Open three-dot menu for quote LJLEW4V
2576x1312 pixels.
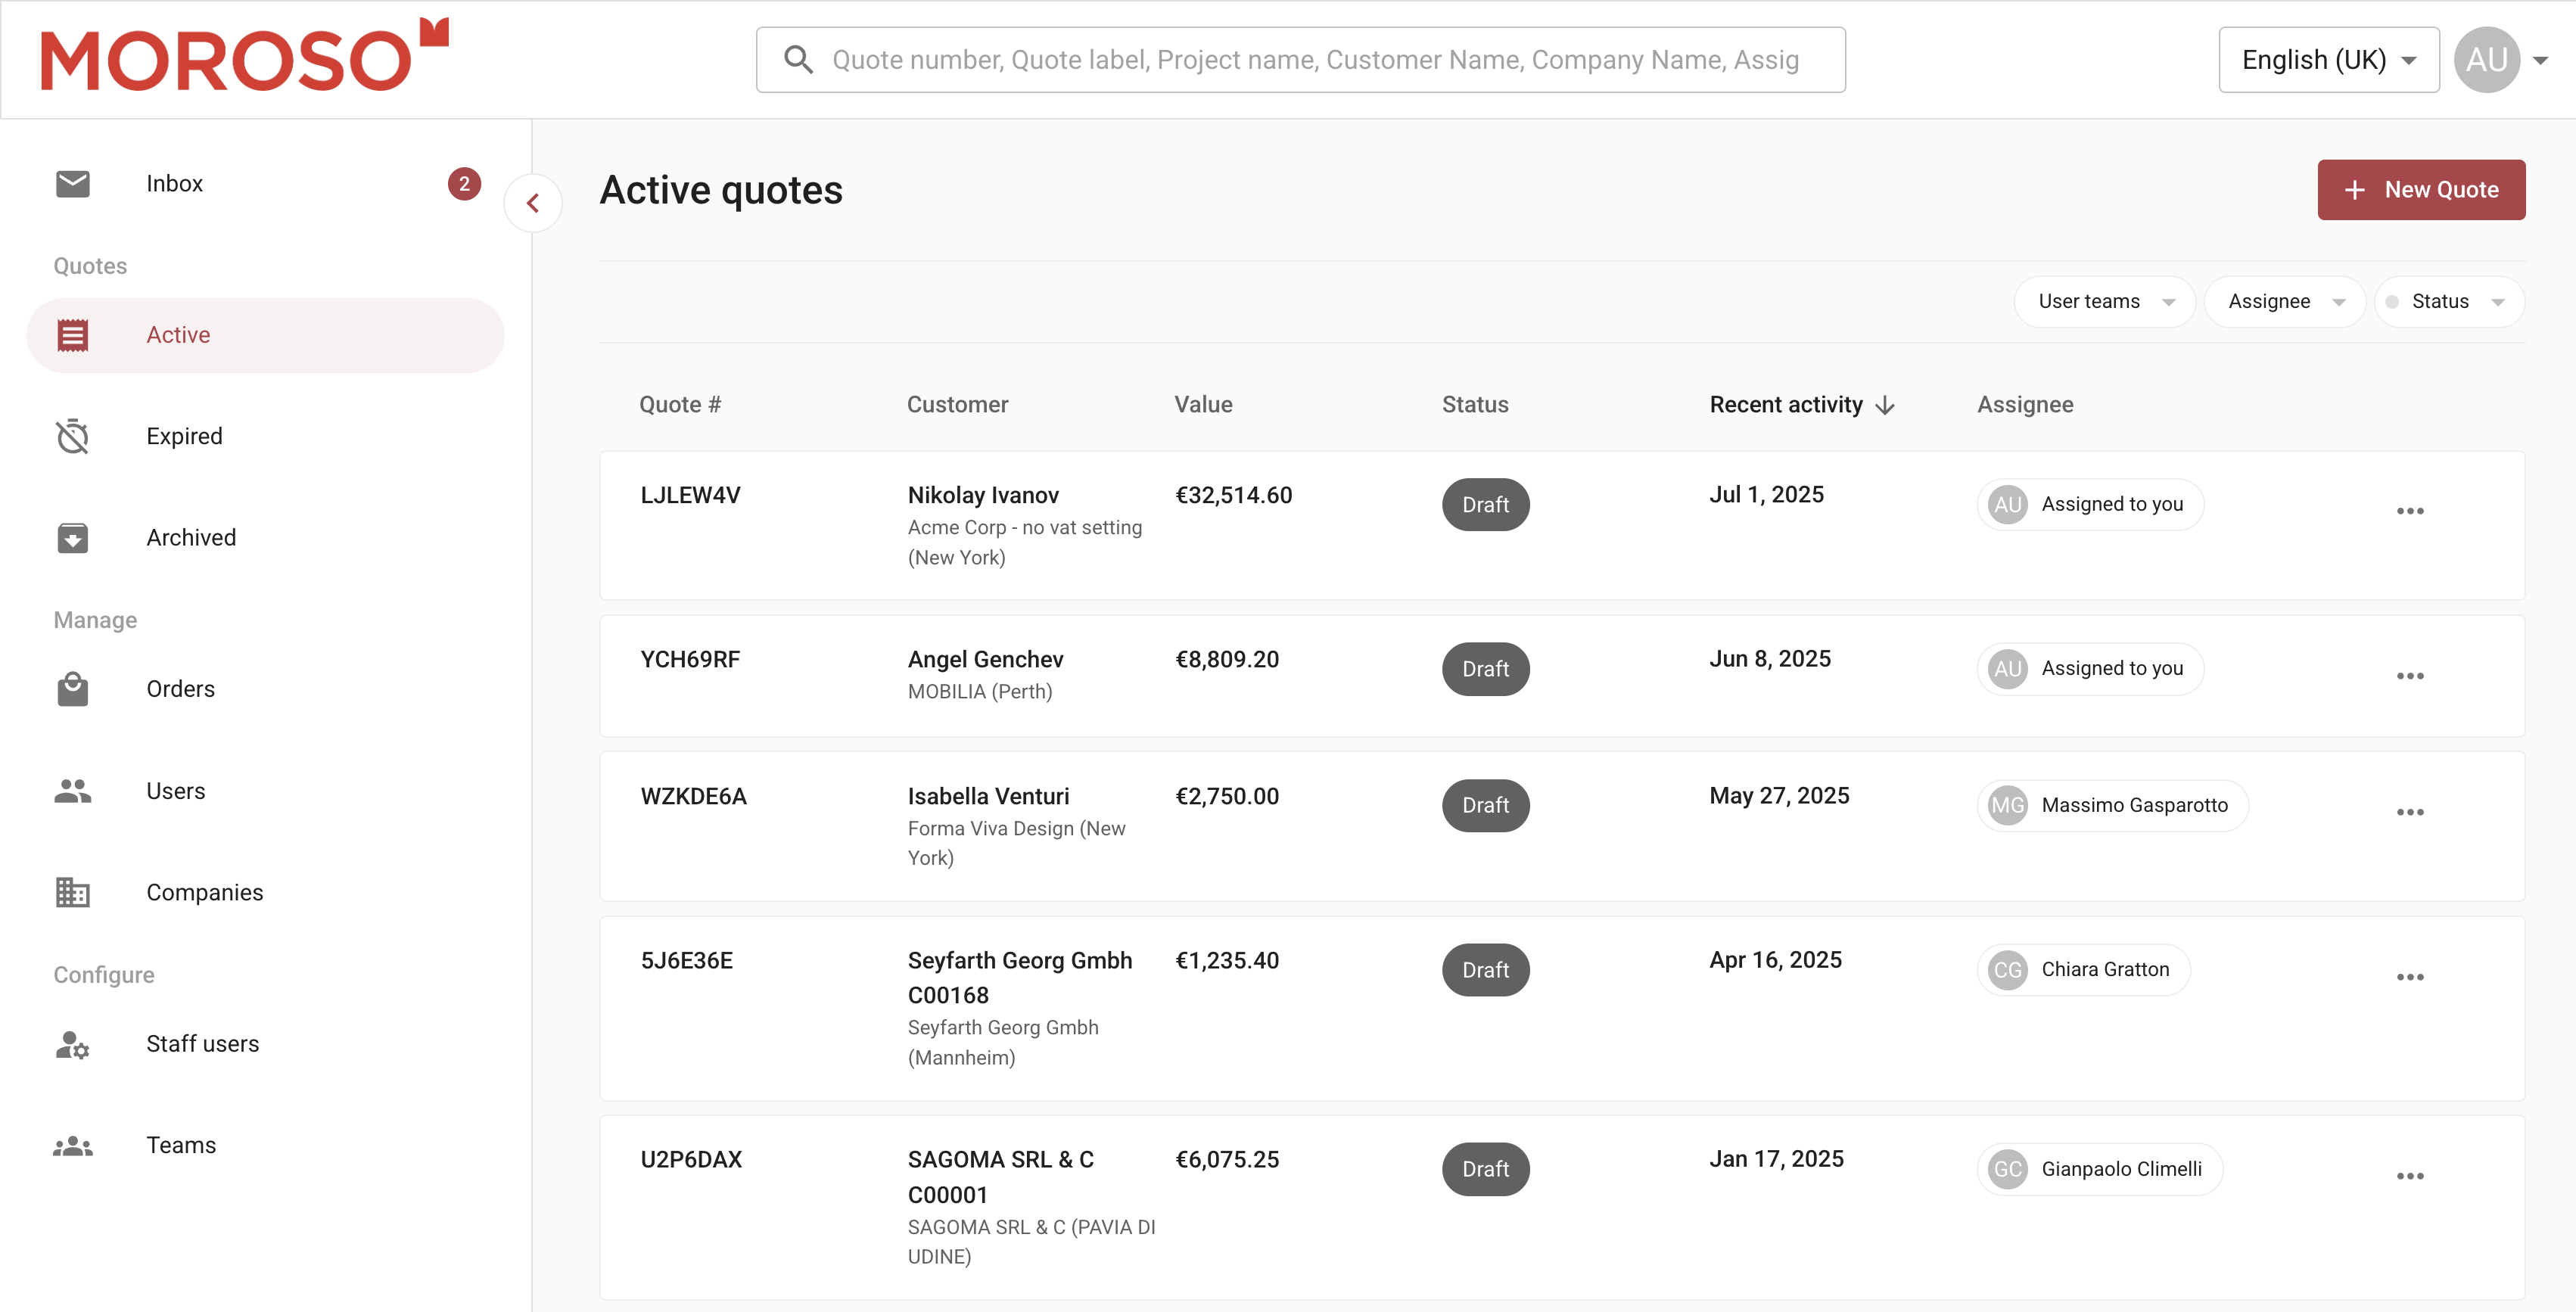point(2409,511)
